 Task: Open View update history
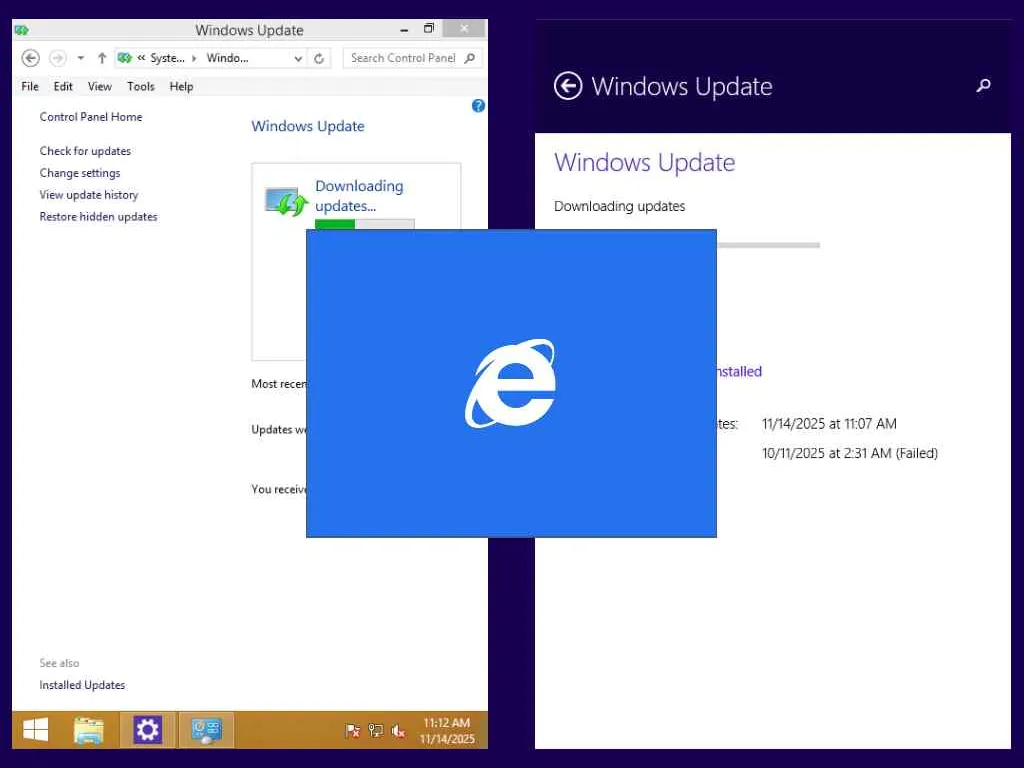[89, 195]
